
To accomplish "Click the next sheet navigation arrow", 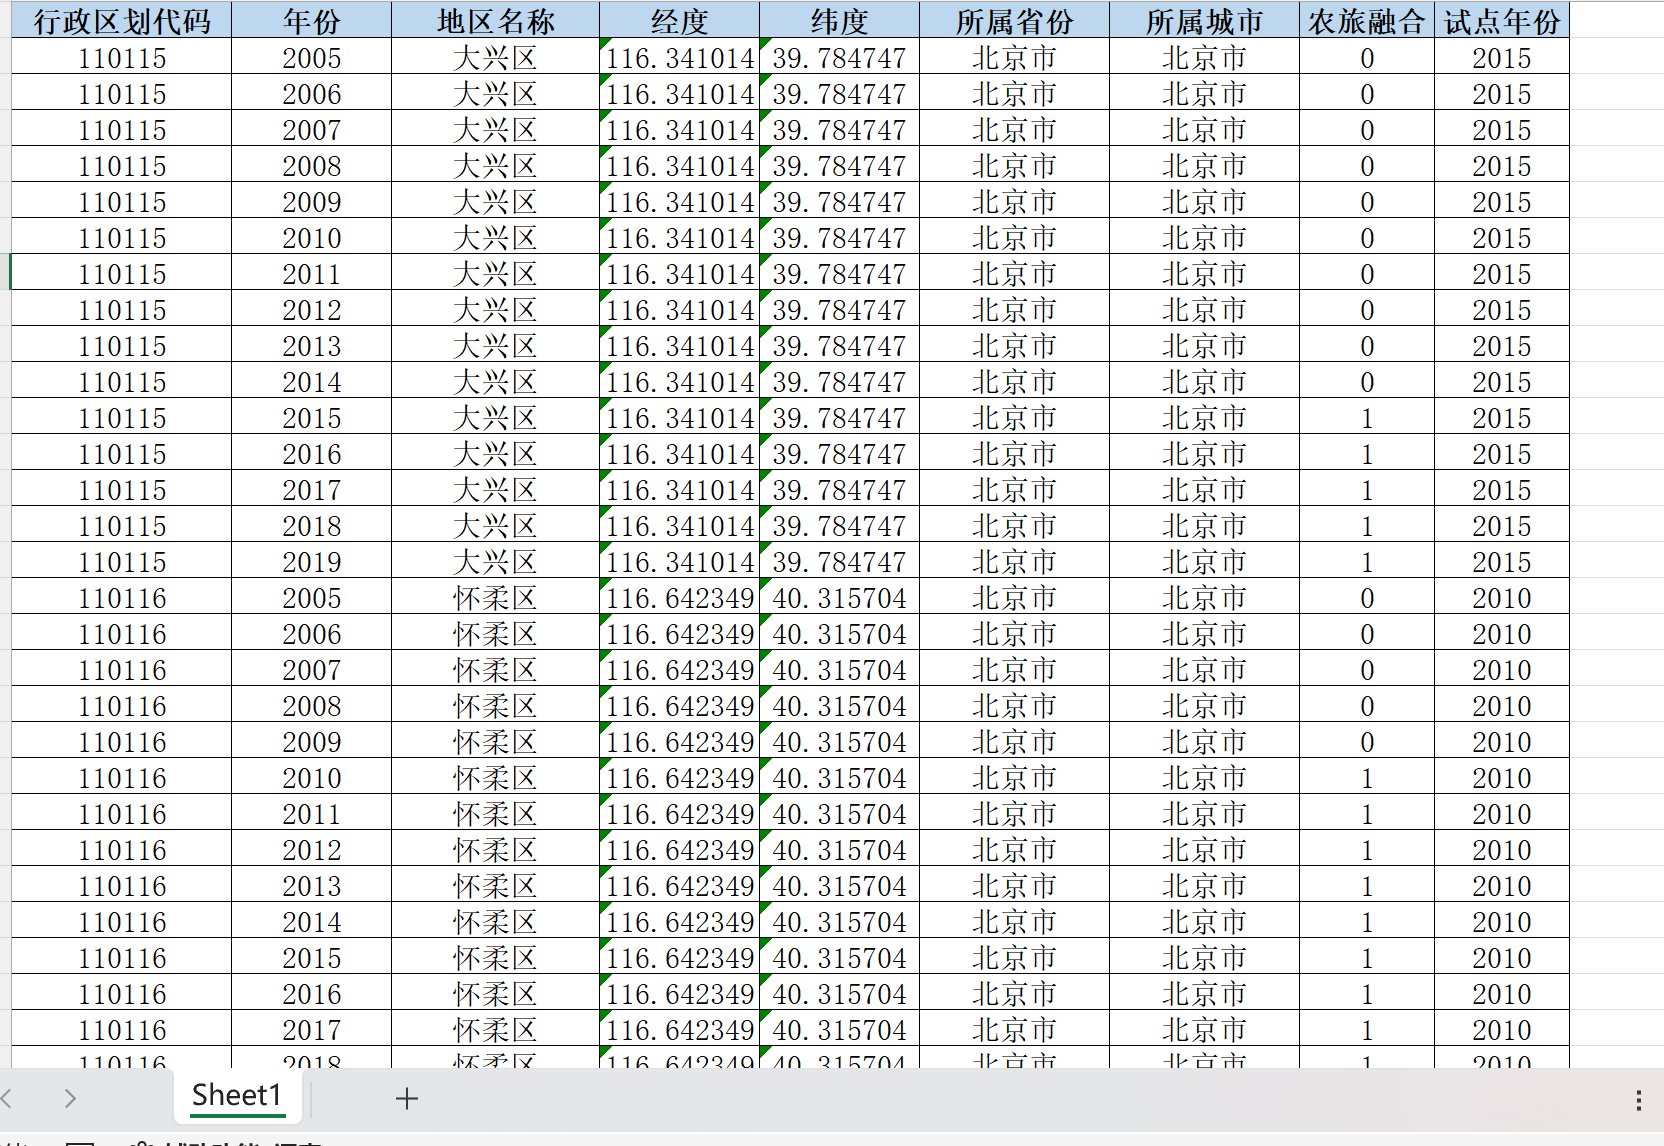I will (x=70, y=1098).
